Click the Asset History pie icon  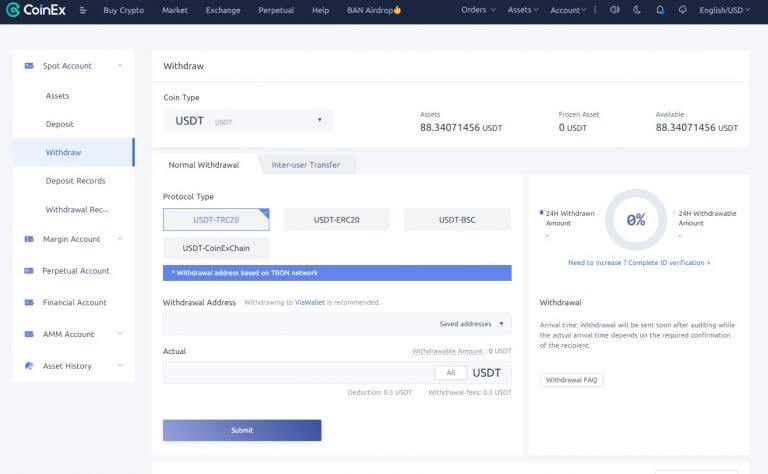coord(29,366)
